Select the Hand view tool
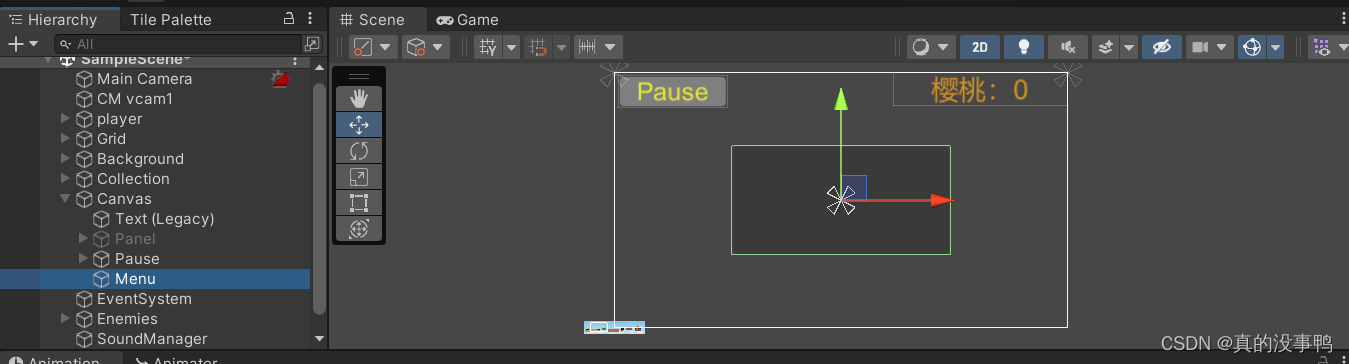Viewport: 1349px width, 364px height. coord(359,98)
